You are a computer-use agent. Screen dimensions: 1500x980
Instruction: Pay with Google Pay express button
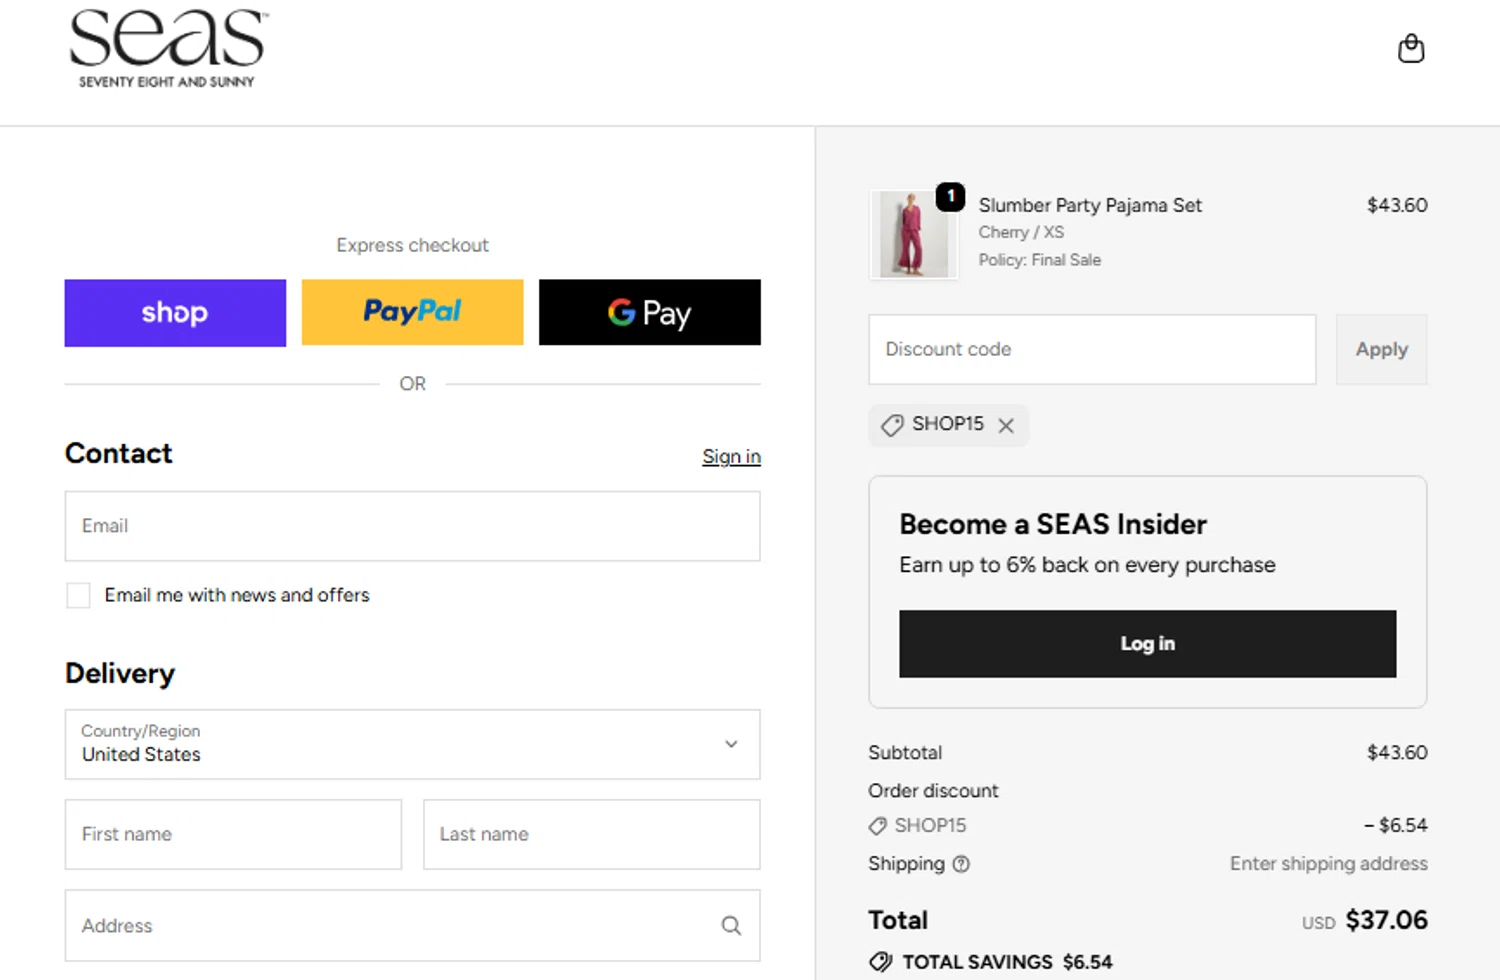[x=650, y=313]
